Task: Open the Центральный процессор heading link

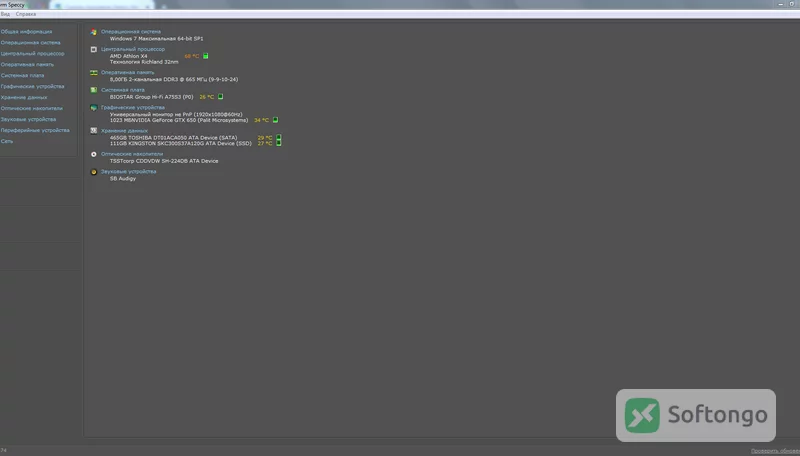Action: 133,49
